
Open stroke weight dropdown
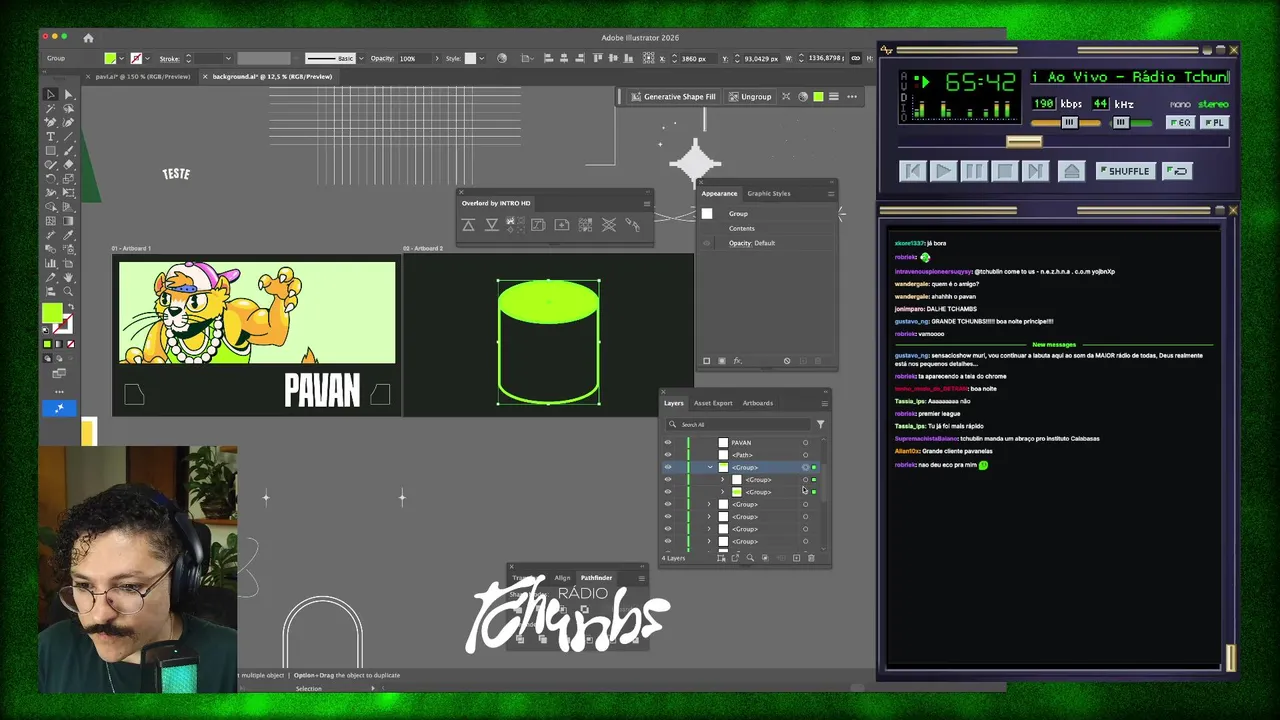click(x=228, y=58)
